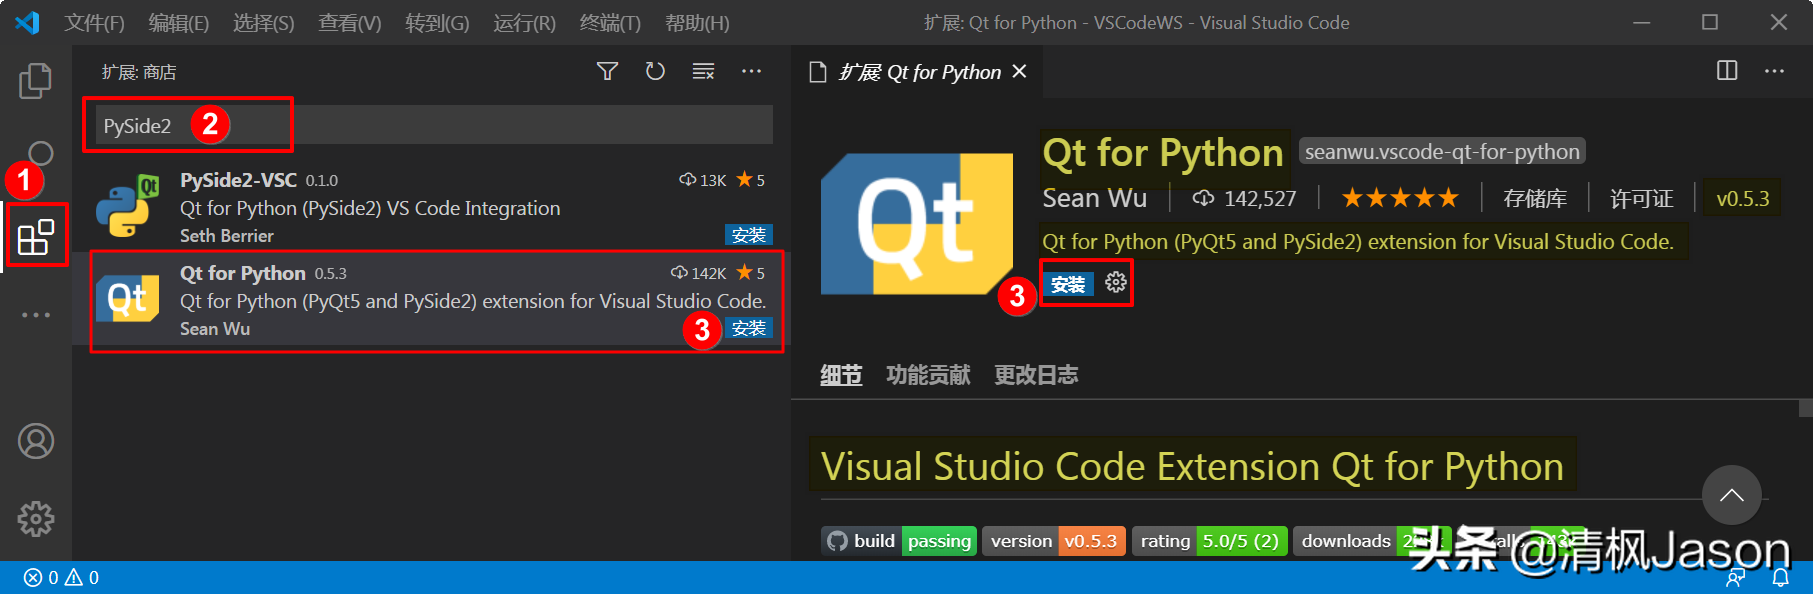Open editor more actions ellipsis

click(1774, 71)
